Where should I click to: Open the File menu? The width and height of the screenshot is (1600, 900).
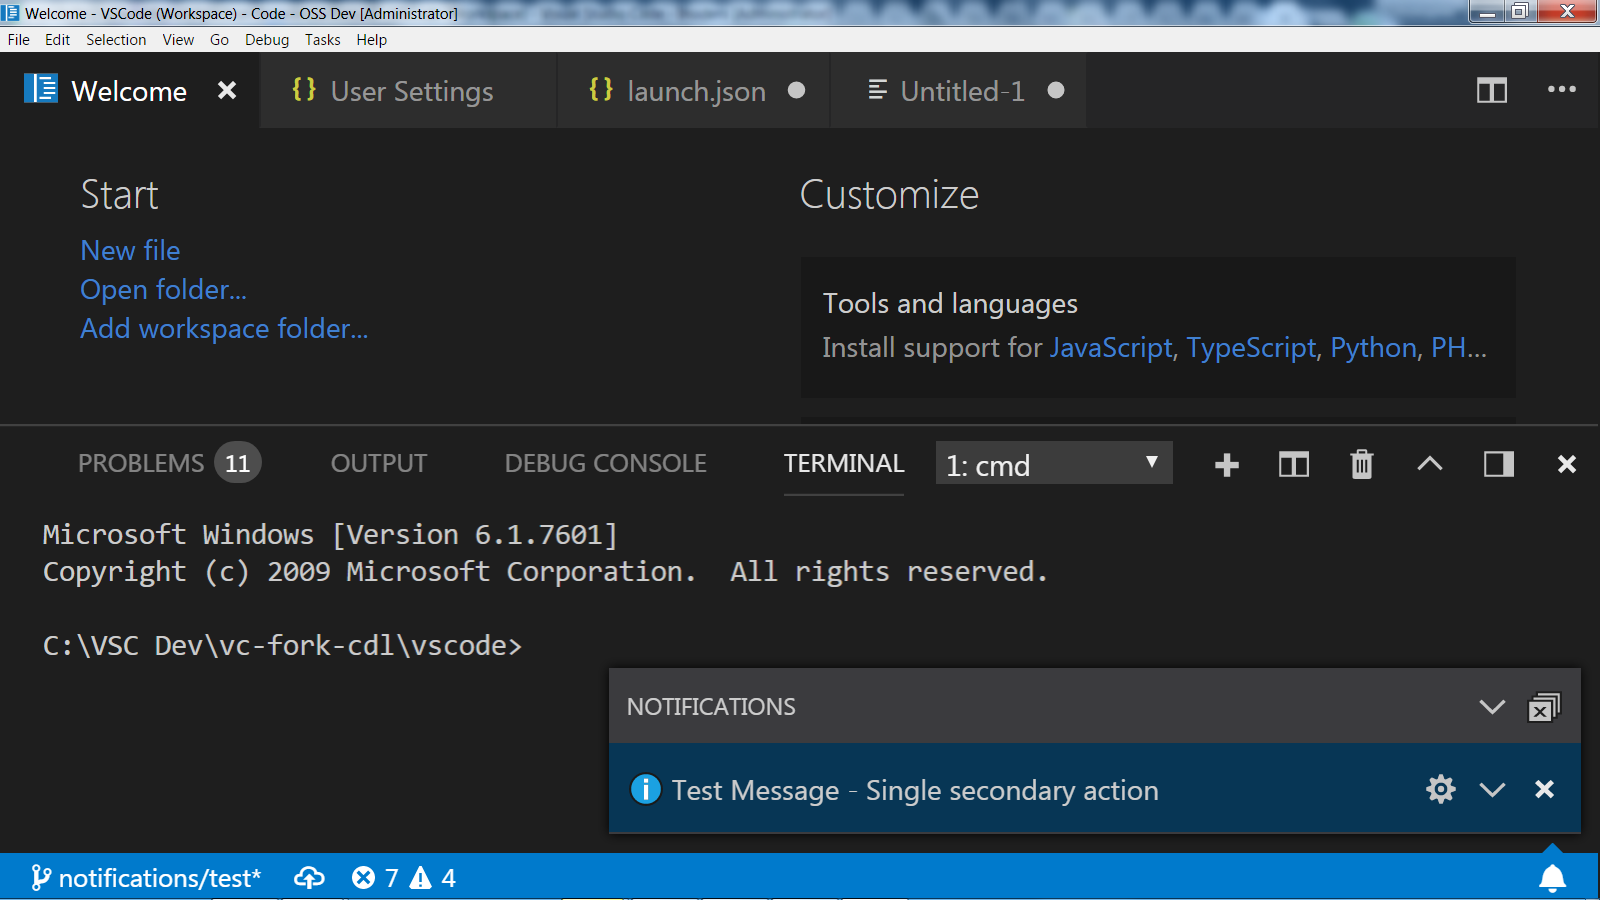click(19, 40)
